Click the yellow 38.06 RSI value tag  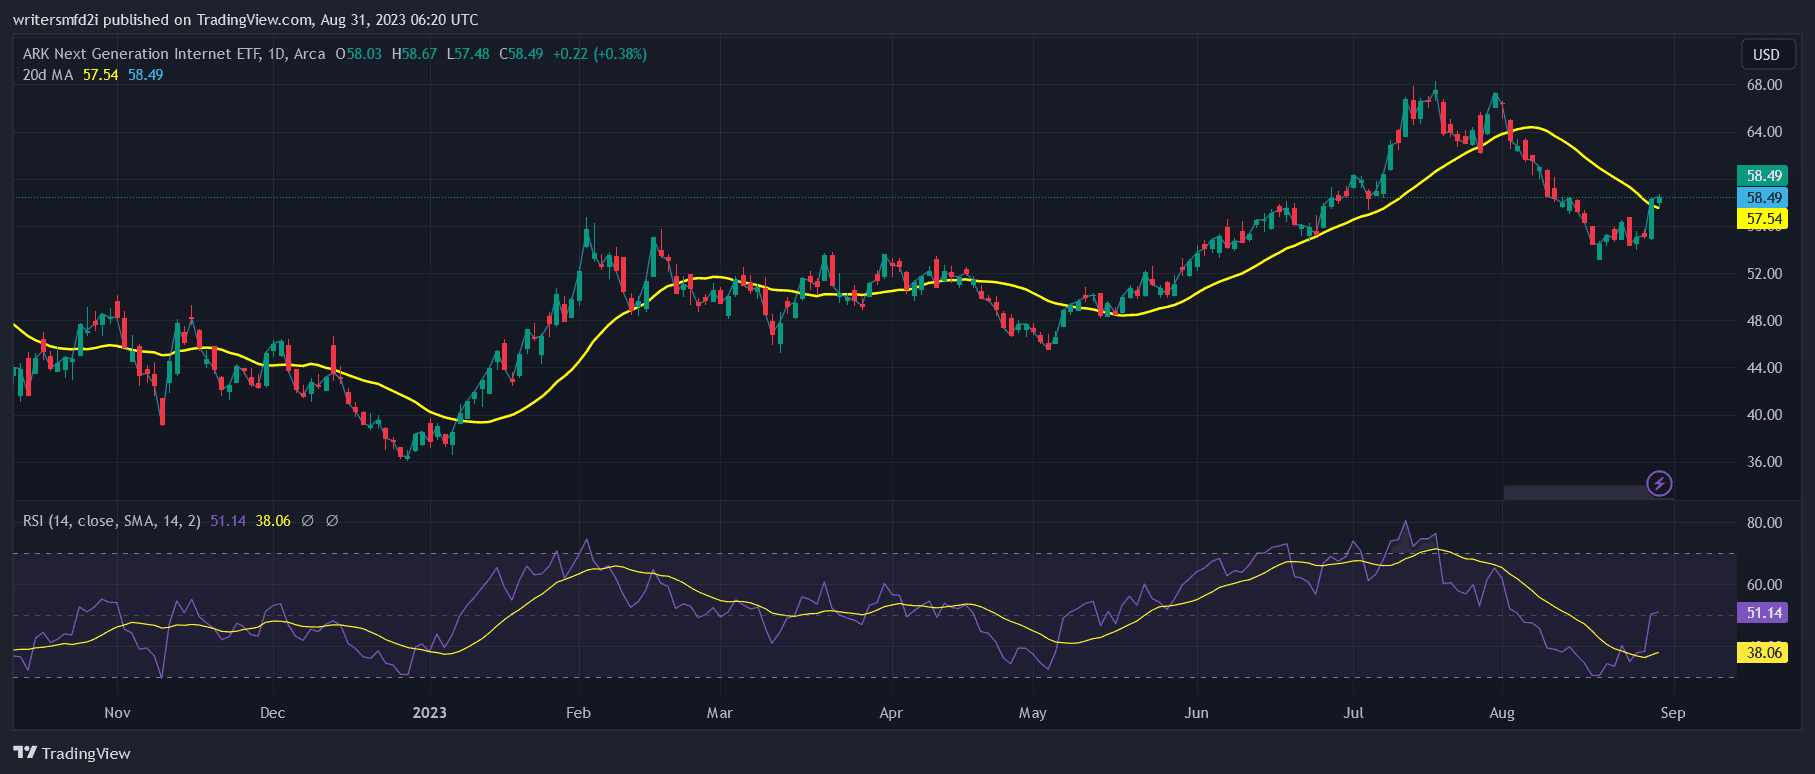click(x=1764, y=653)
